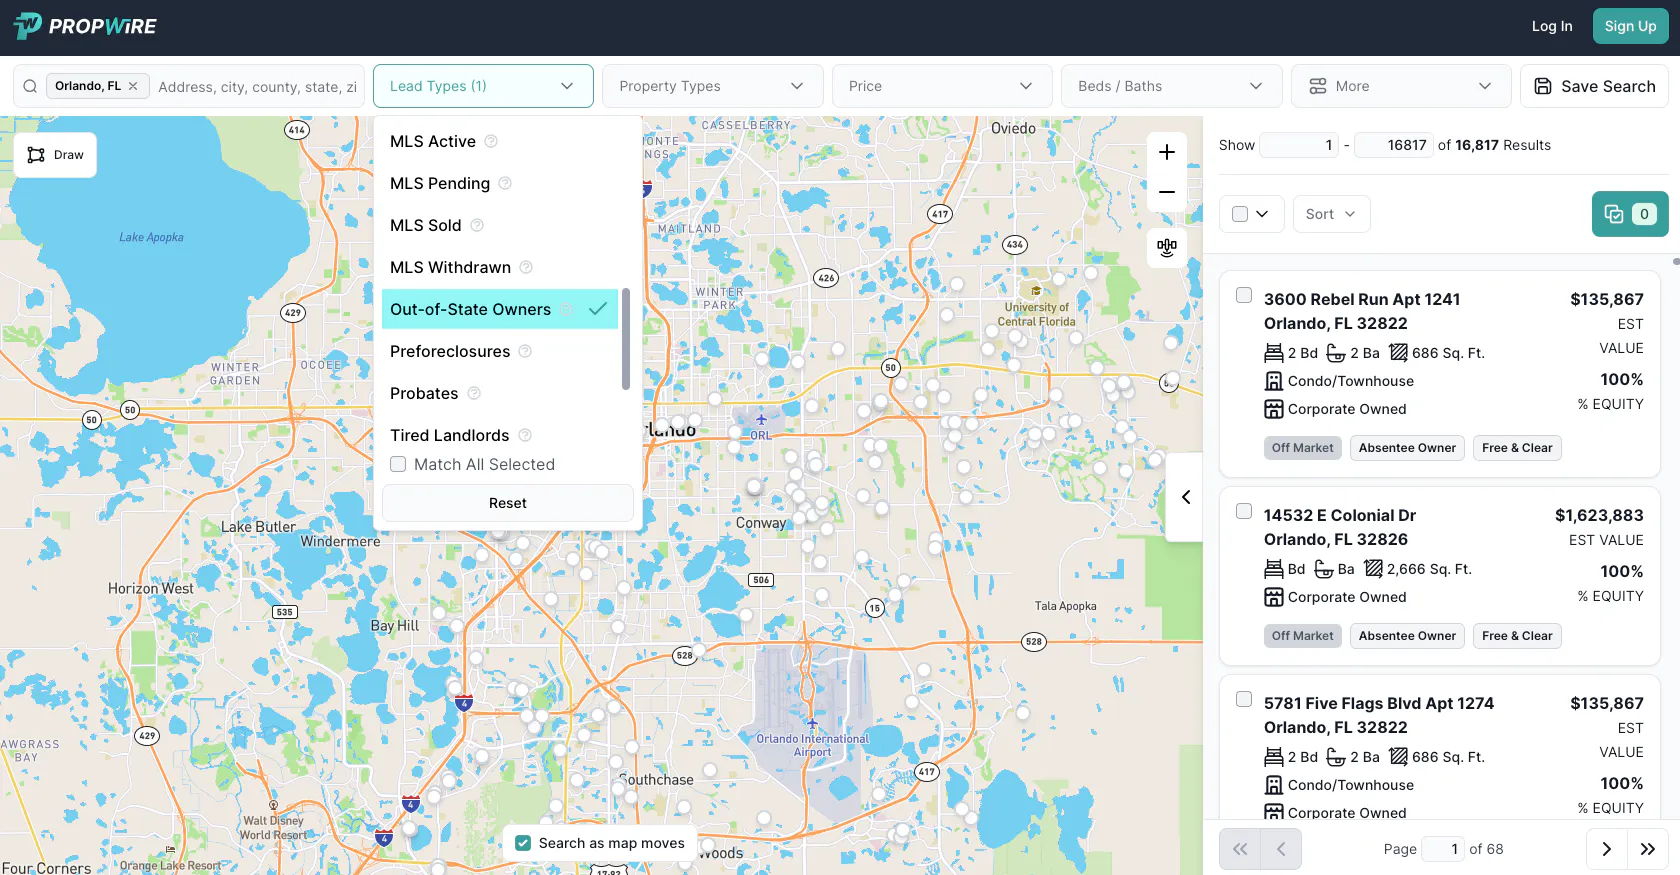Expand the Property Types dropdown
Viewport: 1680px width, 875px height.
click(712, 86)
